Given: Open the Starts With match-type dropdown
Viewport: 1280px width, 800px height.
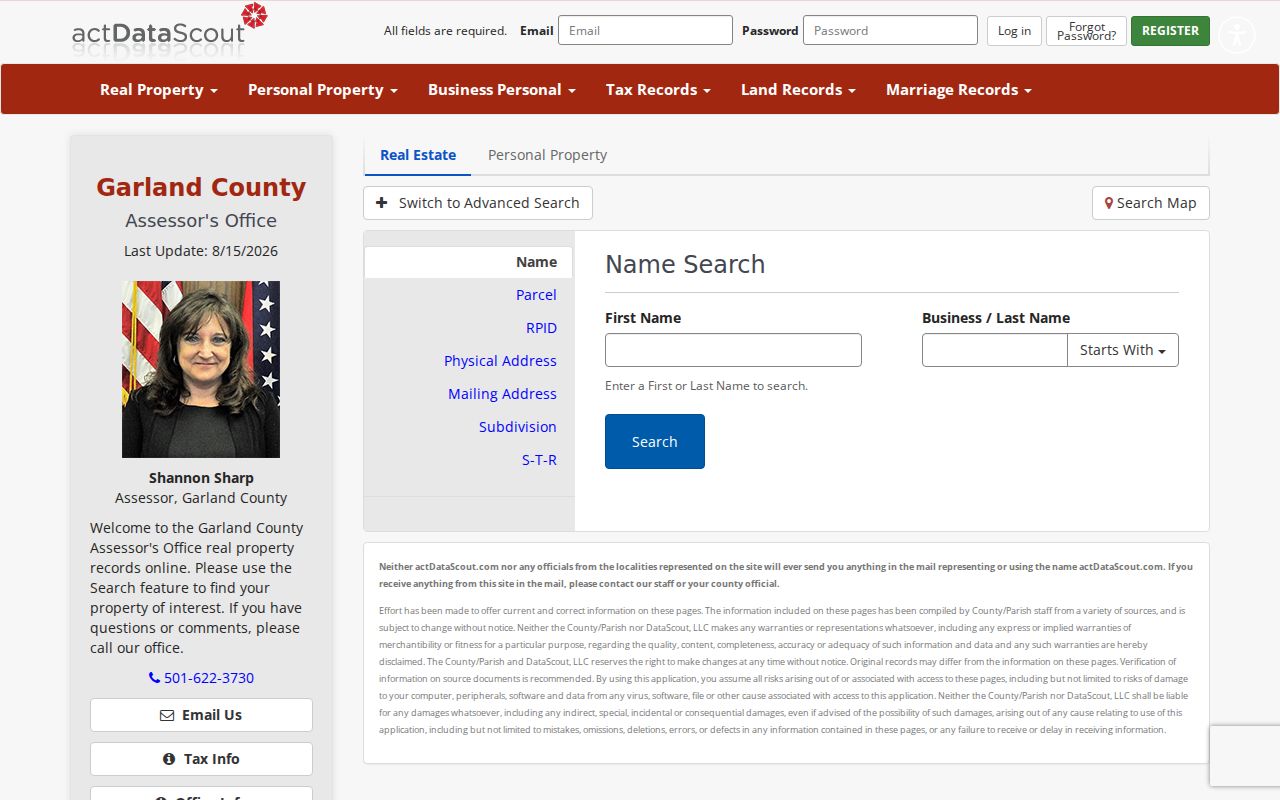Looking at the screenshot, I should coord(1123,350).
